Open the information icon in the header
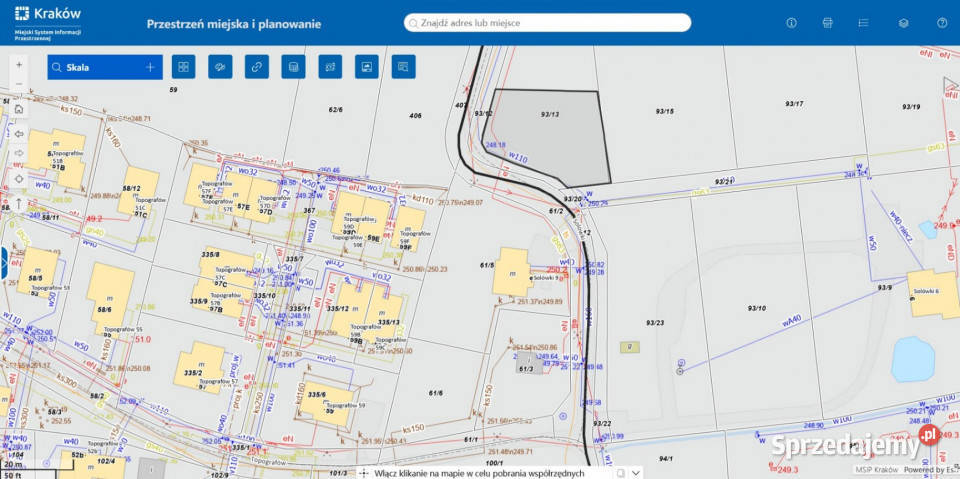 click(x=791, y=23)
